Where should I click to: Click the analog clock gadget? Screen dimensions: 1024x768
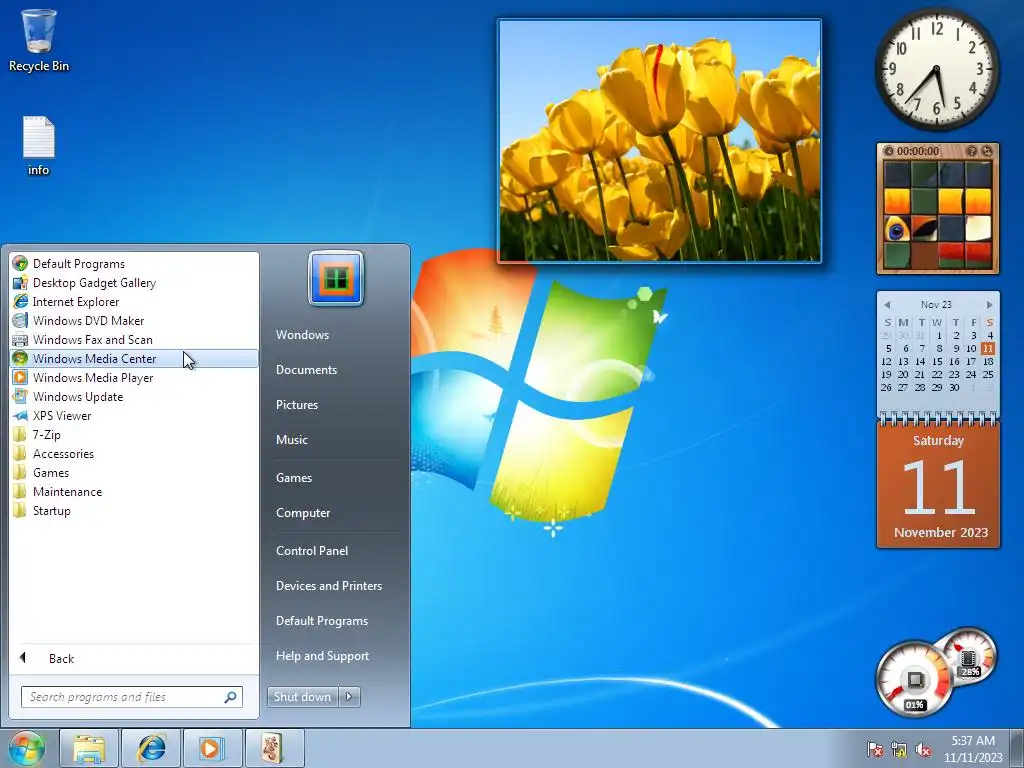(936, 69)
